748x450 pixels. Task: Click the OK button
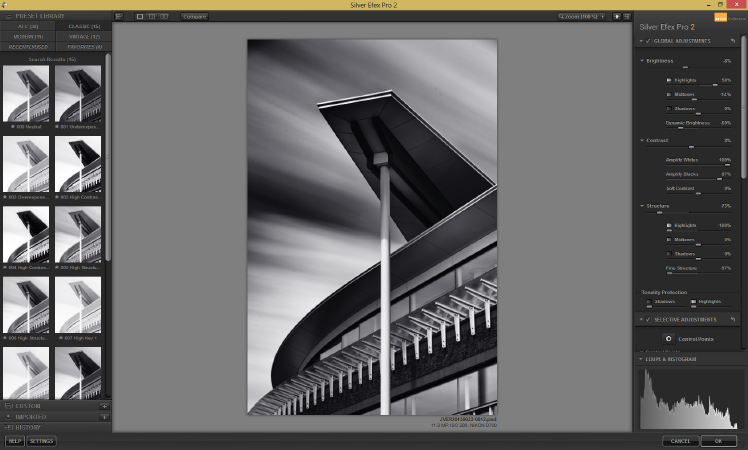coord(718,441)
